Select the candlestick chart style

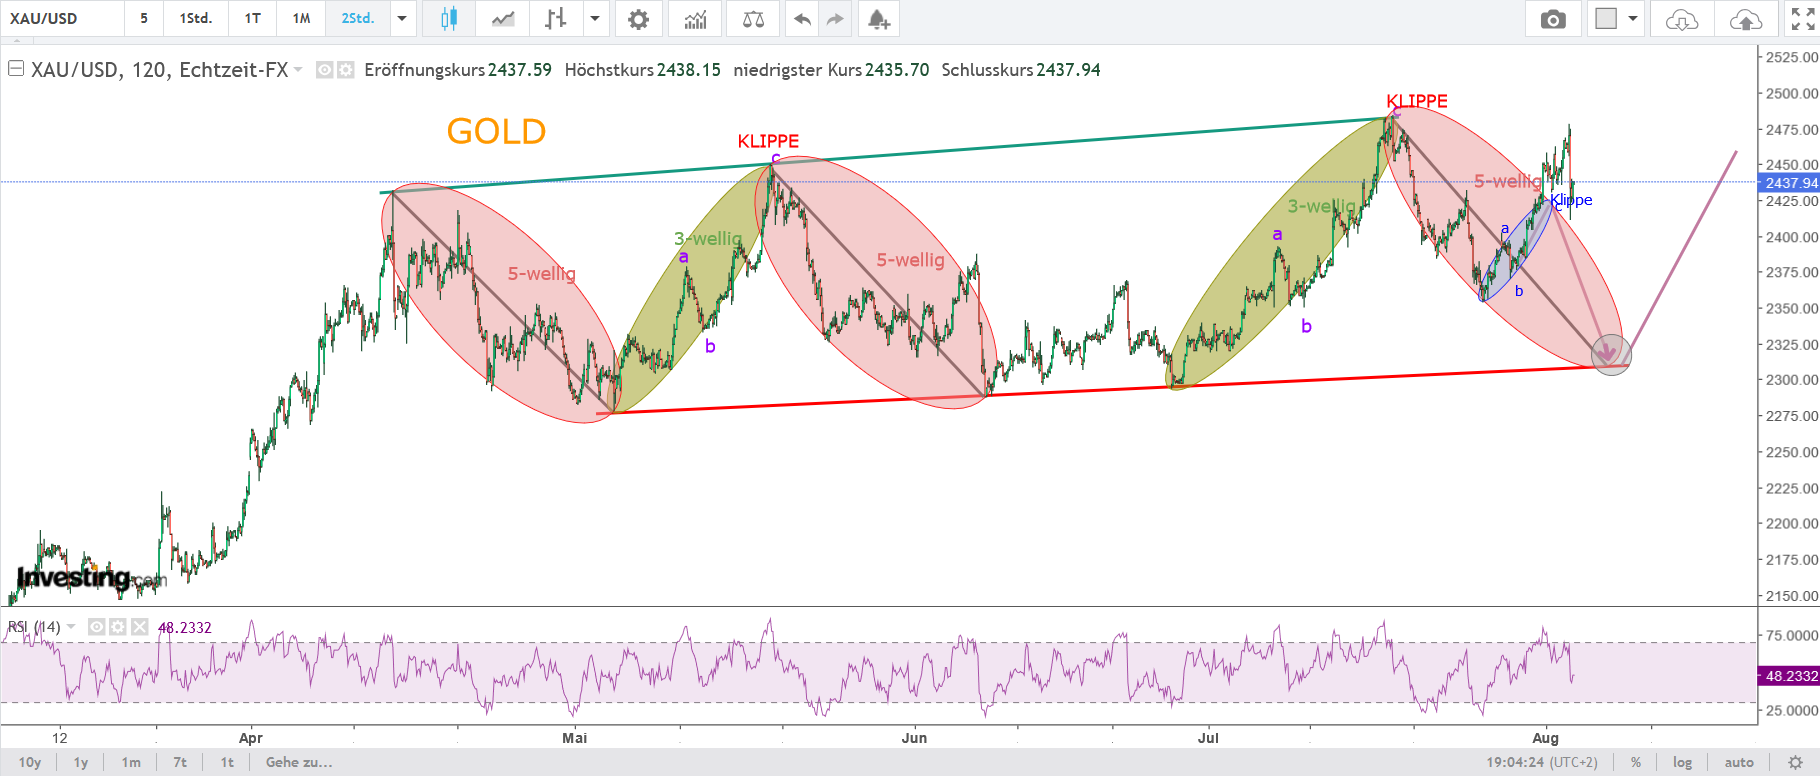449,19
